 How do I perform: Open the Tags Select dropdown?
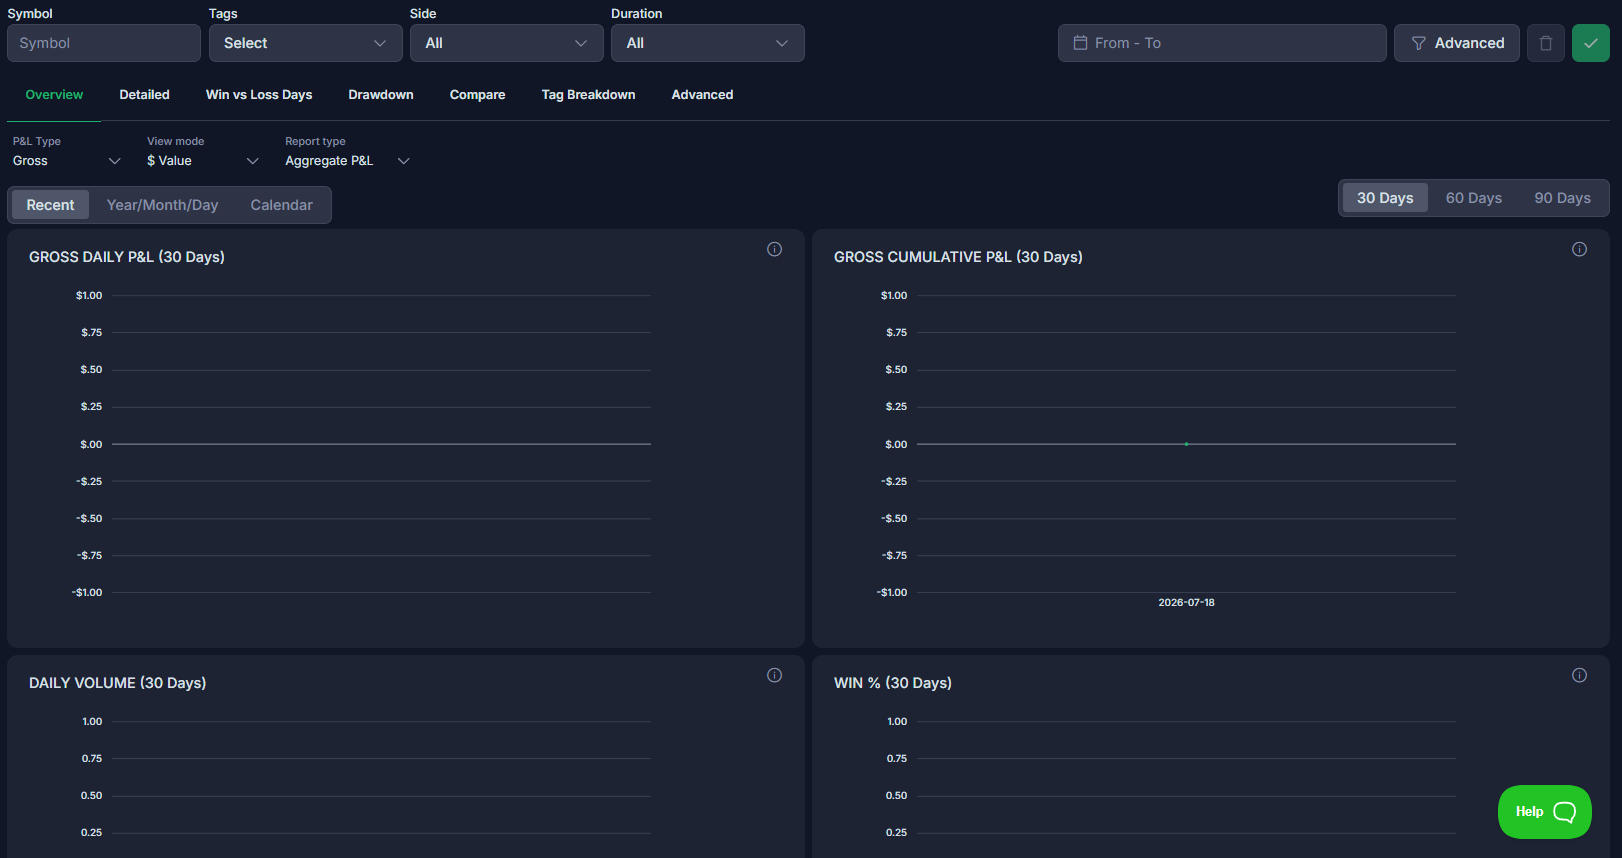pos(305,43)
